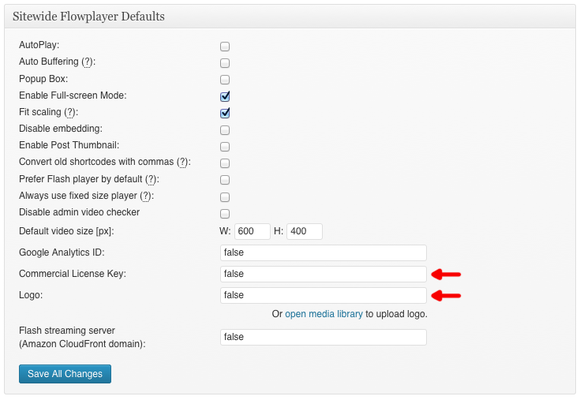Check Disable admin video checker
This screenshot has width=580, height=400.
coord(225,214)
